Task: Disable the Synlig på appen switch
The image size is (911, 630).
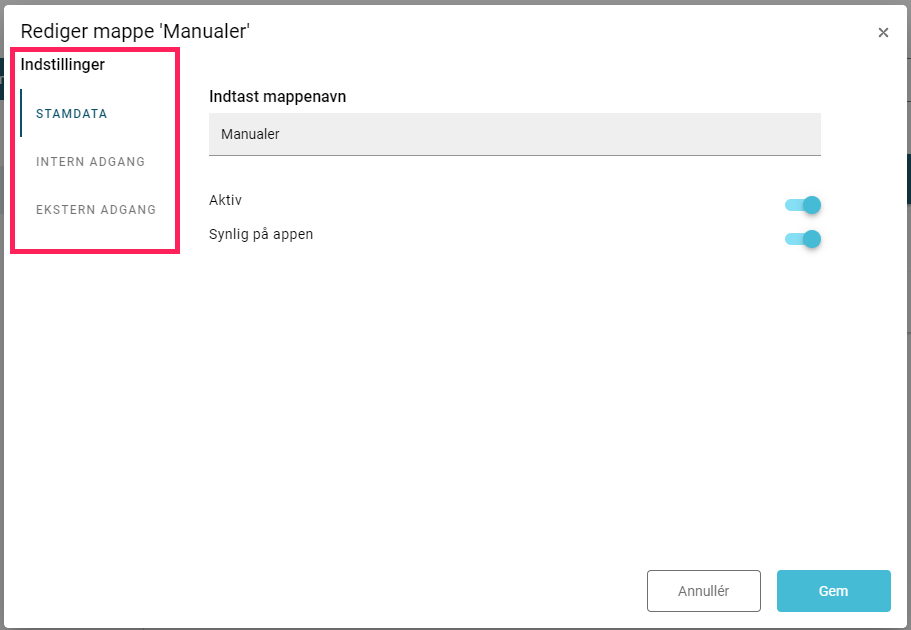Action: (x=802, y=239)
